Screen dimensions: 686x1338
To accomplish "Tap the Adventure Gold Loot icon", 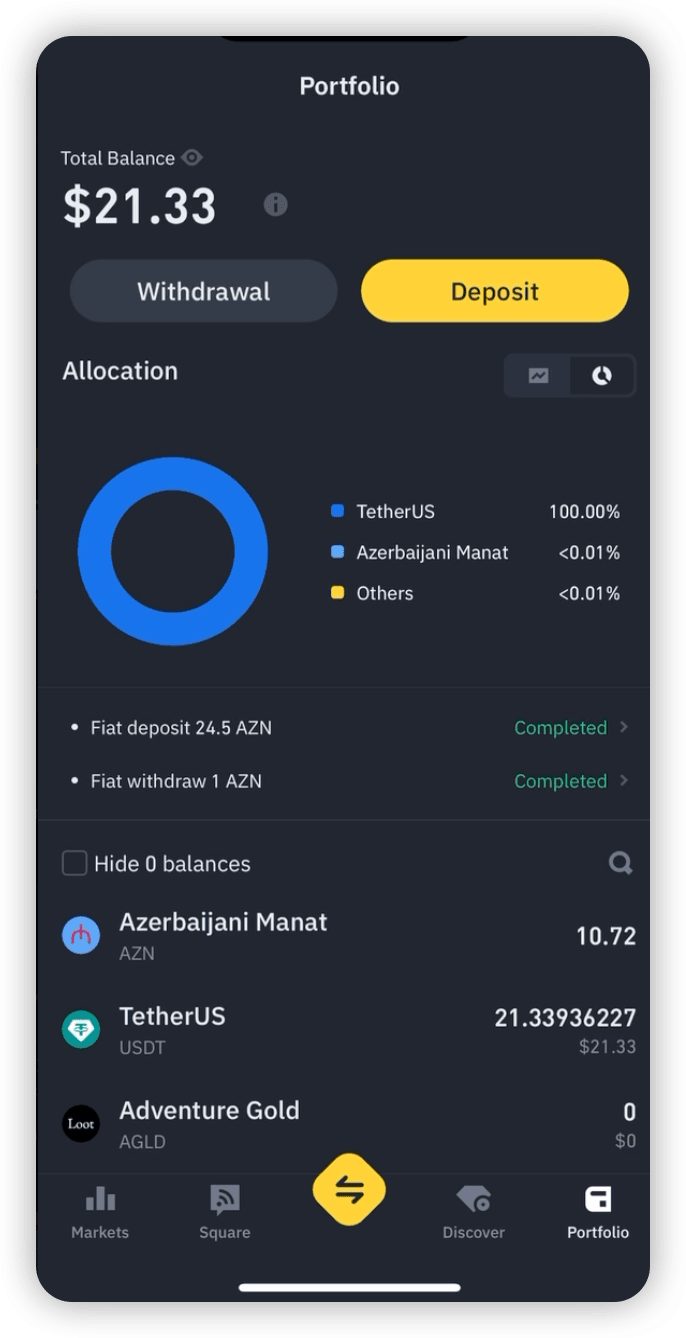I will click(81, 1124).
